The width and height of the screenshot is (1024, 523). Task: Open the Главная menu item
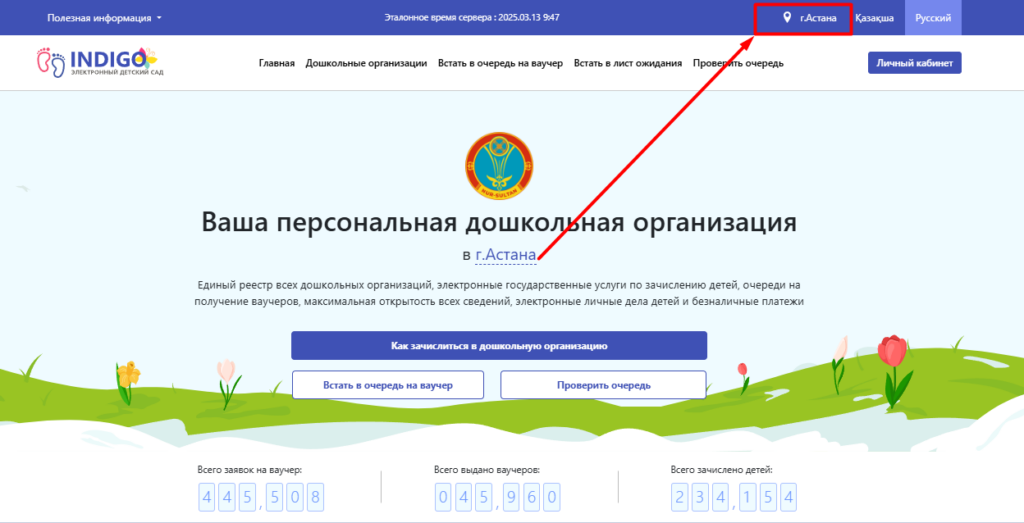click(x=276, y=63)
